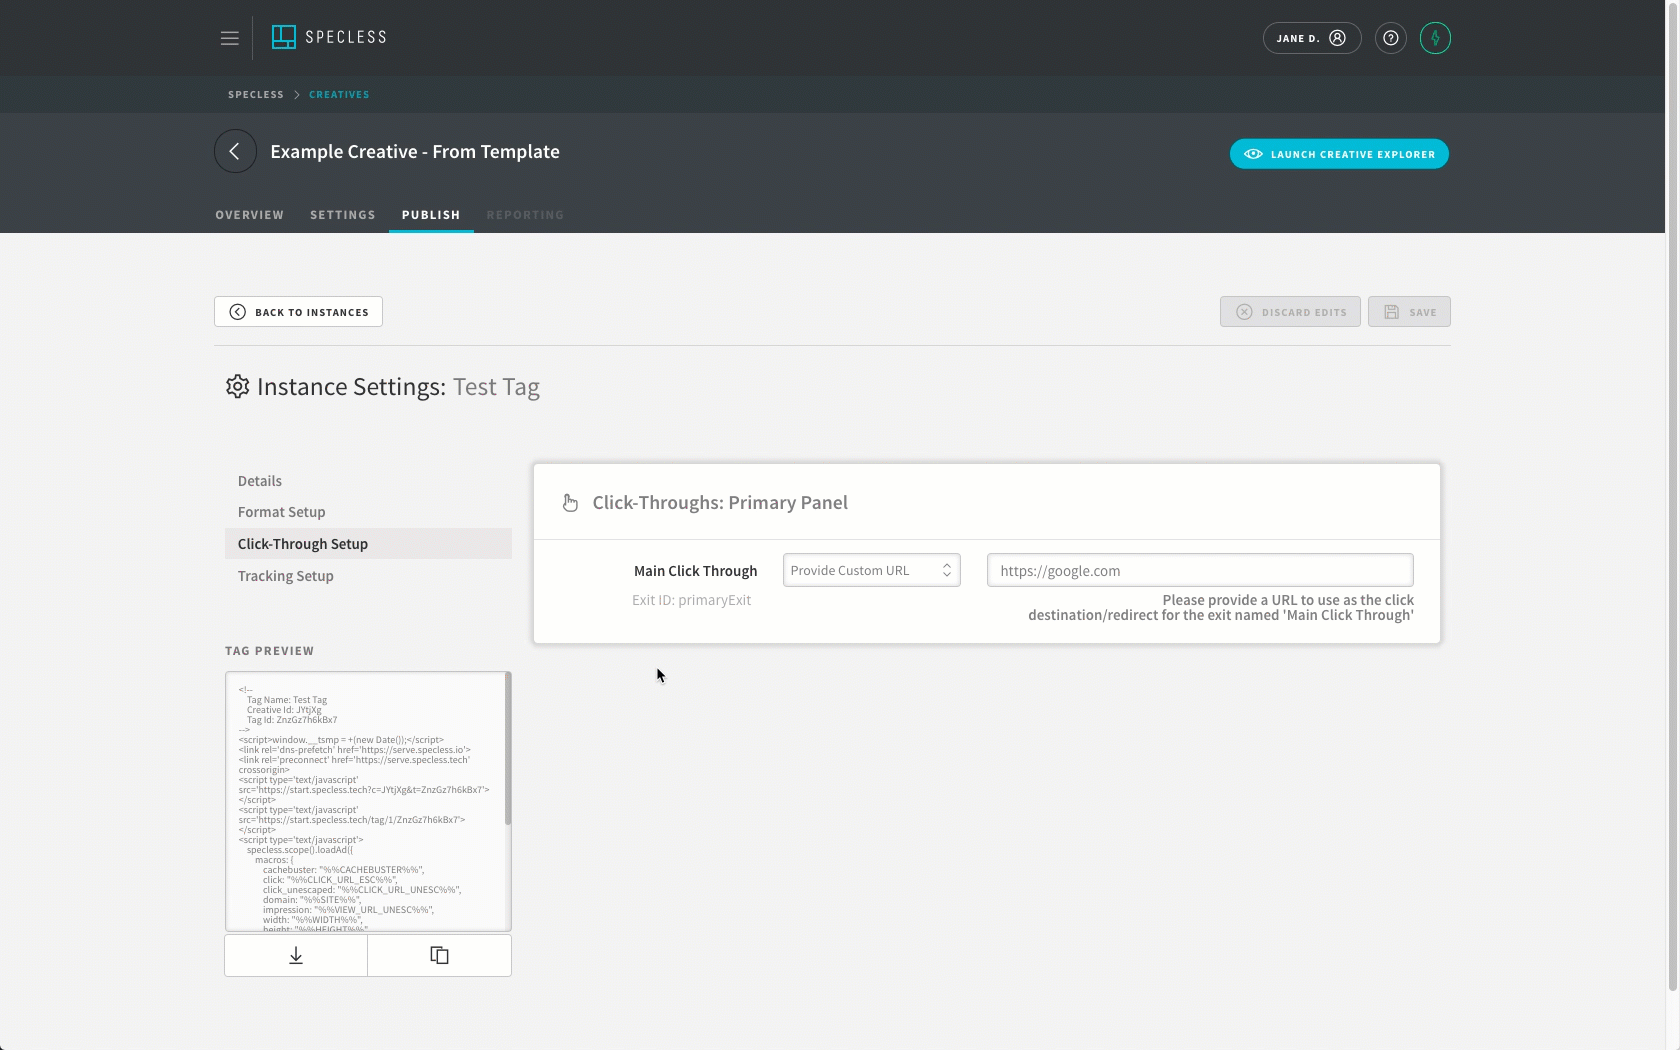Click the 'Main Click Through' label
Screen dimensions: 1680x1050
[695, 571]
